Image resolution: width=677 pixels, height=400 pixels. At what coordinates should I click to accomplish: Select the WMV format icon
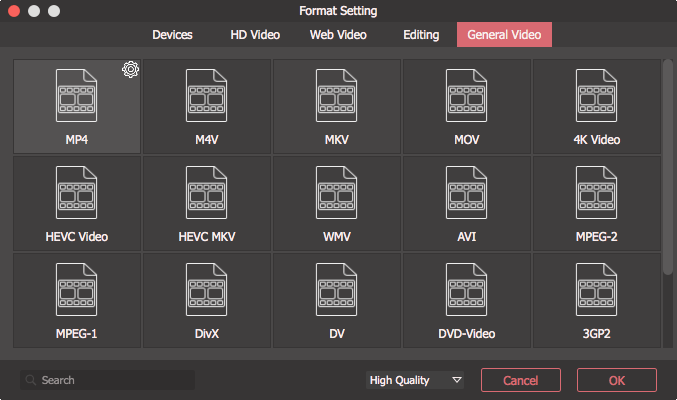(336, 193)
